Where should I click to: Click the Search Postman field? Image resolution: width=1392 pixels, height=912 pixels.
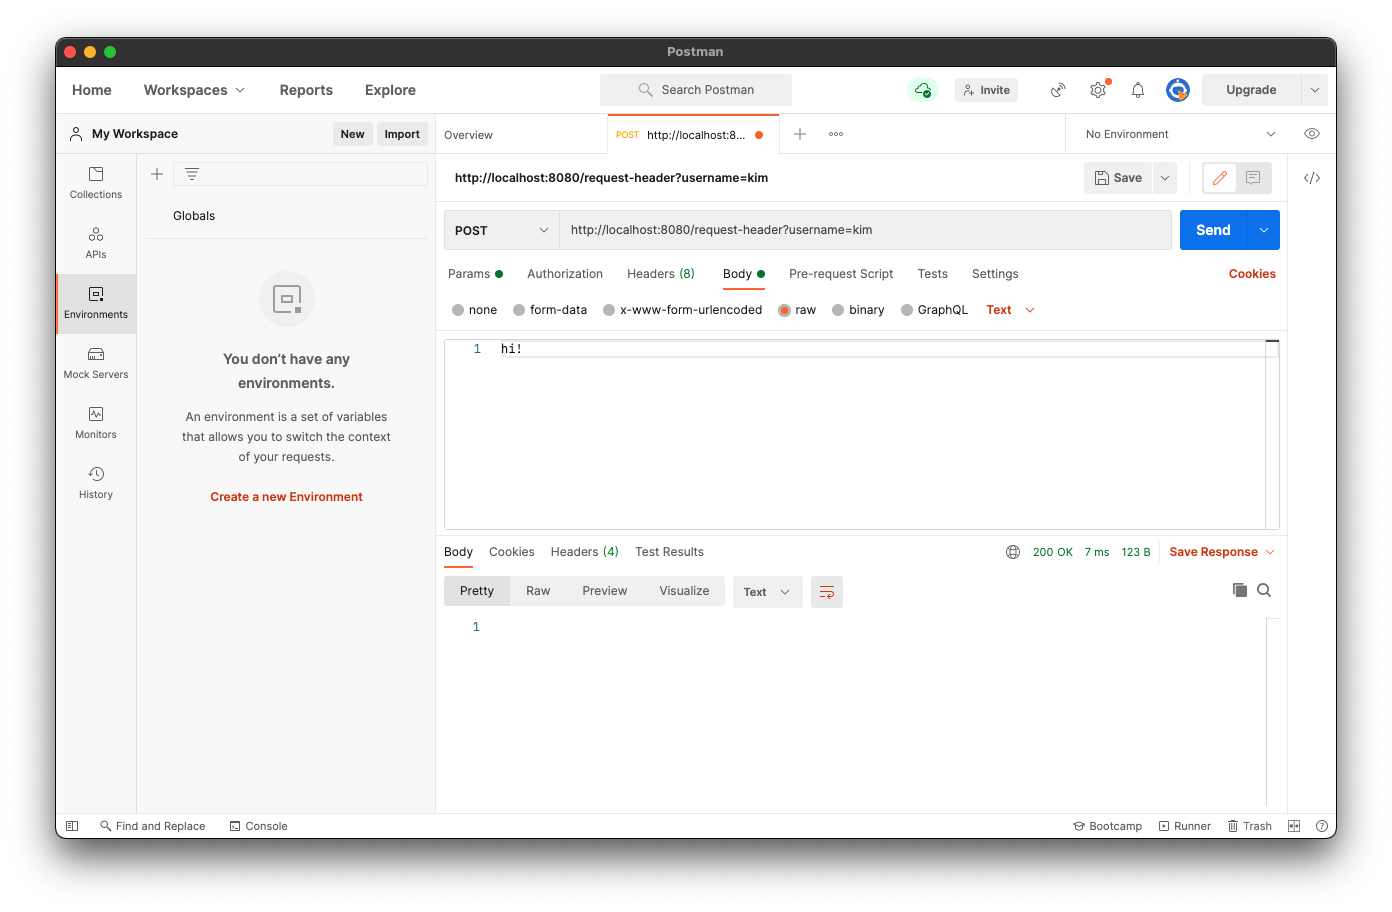696,90
